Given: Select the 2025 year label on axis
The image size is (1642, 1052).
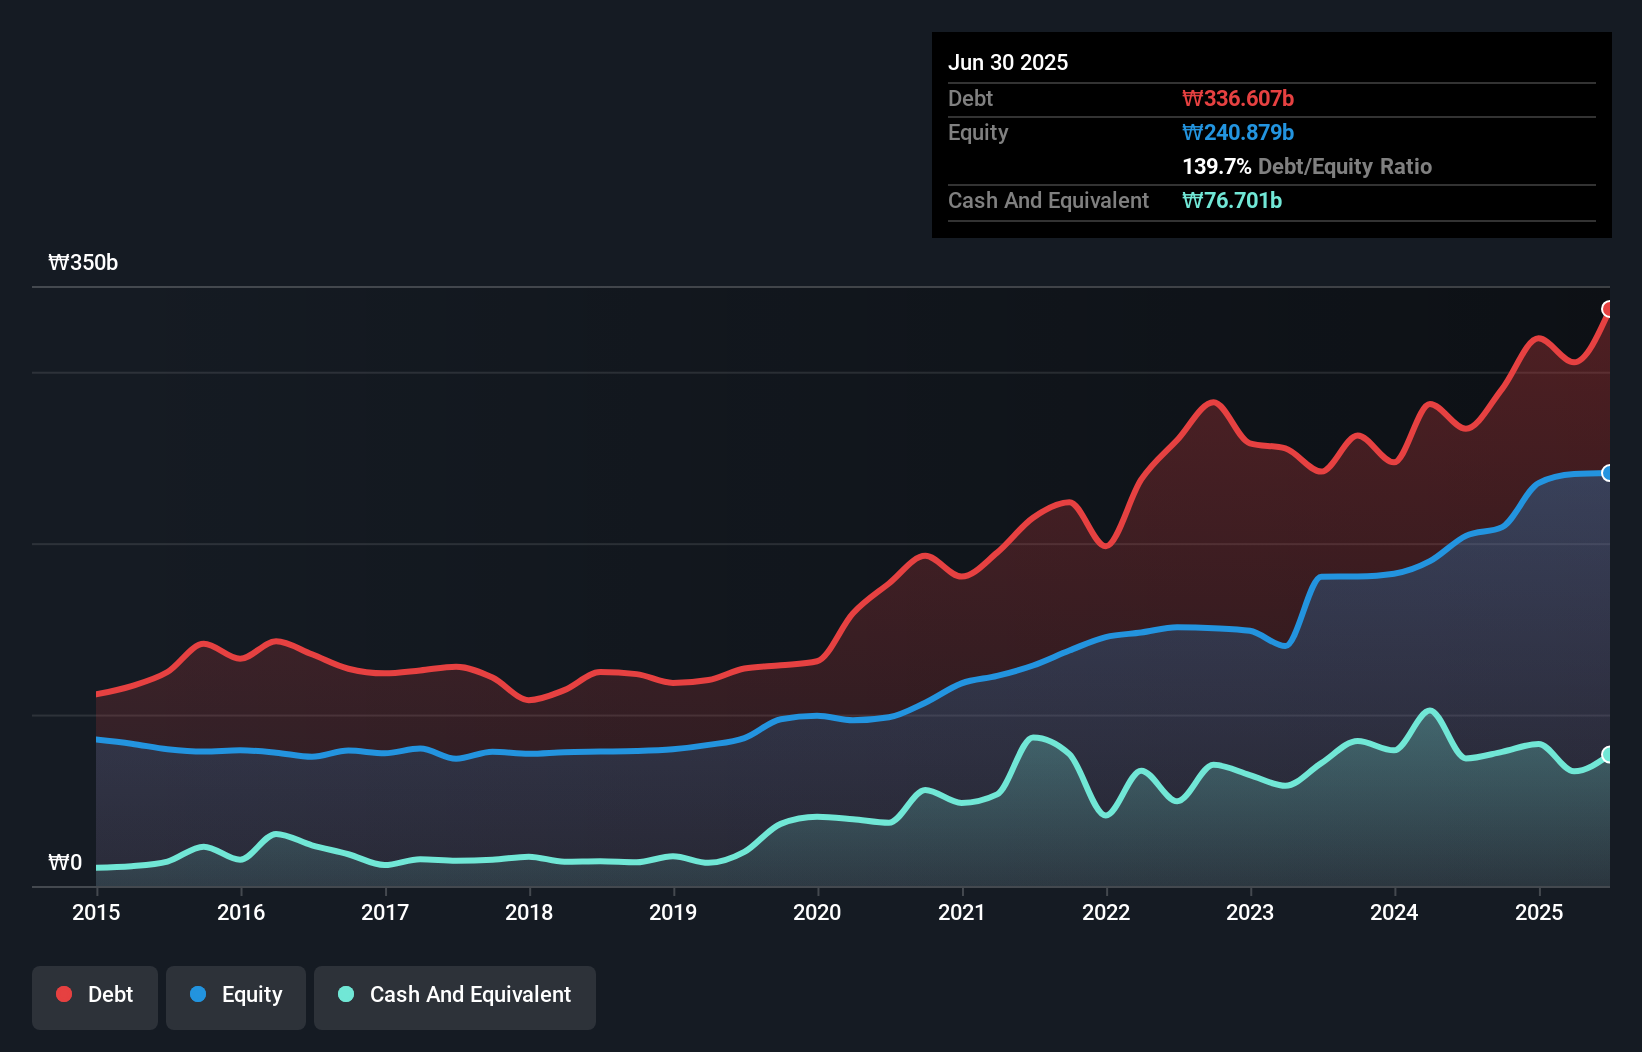Looking at the screenshot, I should point(1539,913).
